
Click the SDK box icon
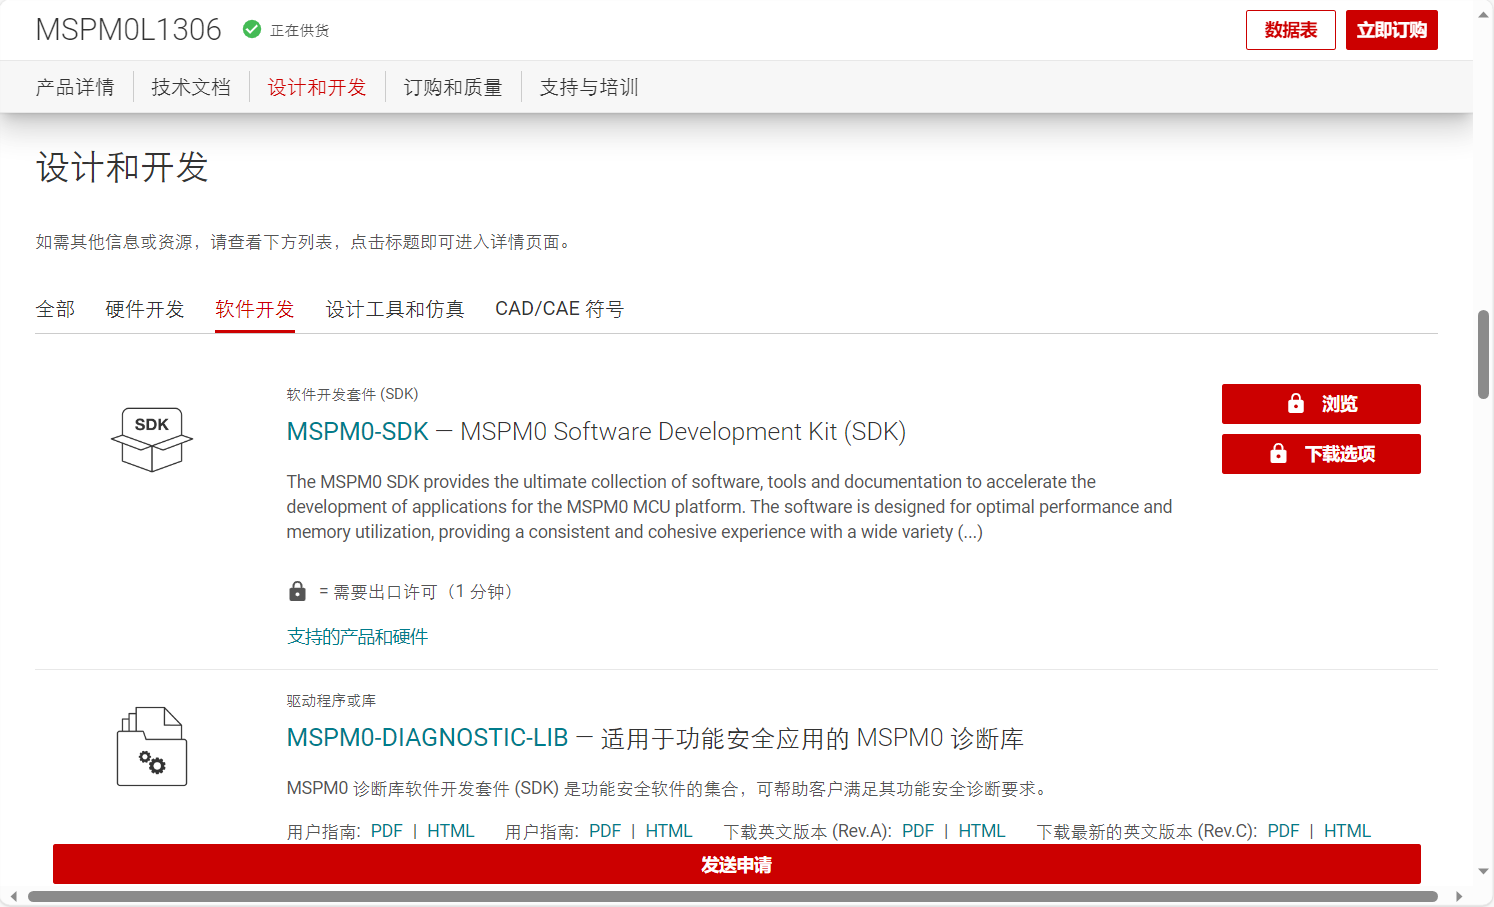point(152,439)
